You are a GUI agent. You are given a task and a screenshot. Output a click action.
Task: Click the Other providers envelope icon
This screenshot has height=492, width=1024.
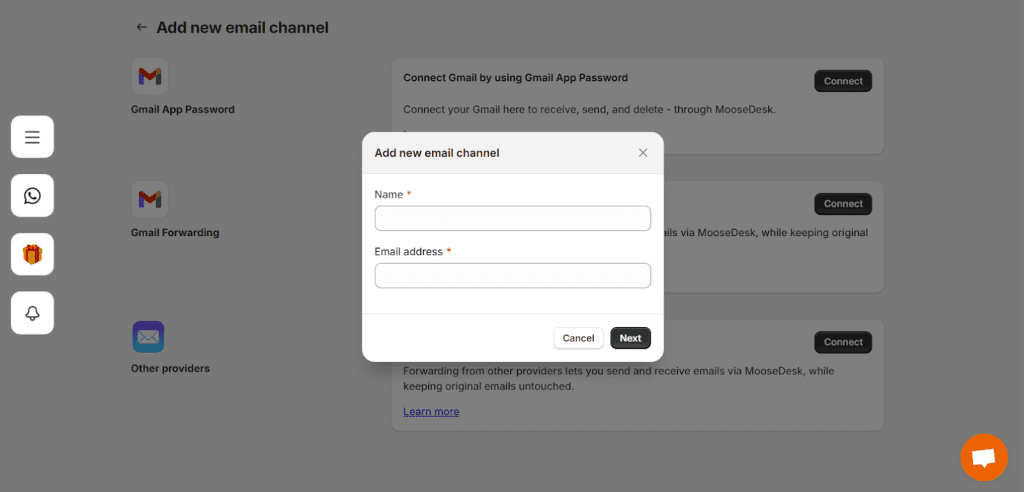coord(148,337)
